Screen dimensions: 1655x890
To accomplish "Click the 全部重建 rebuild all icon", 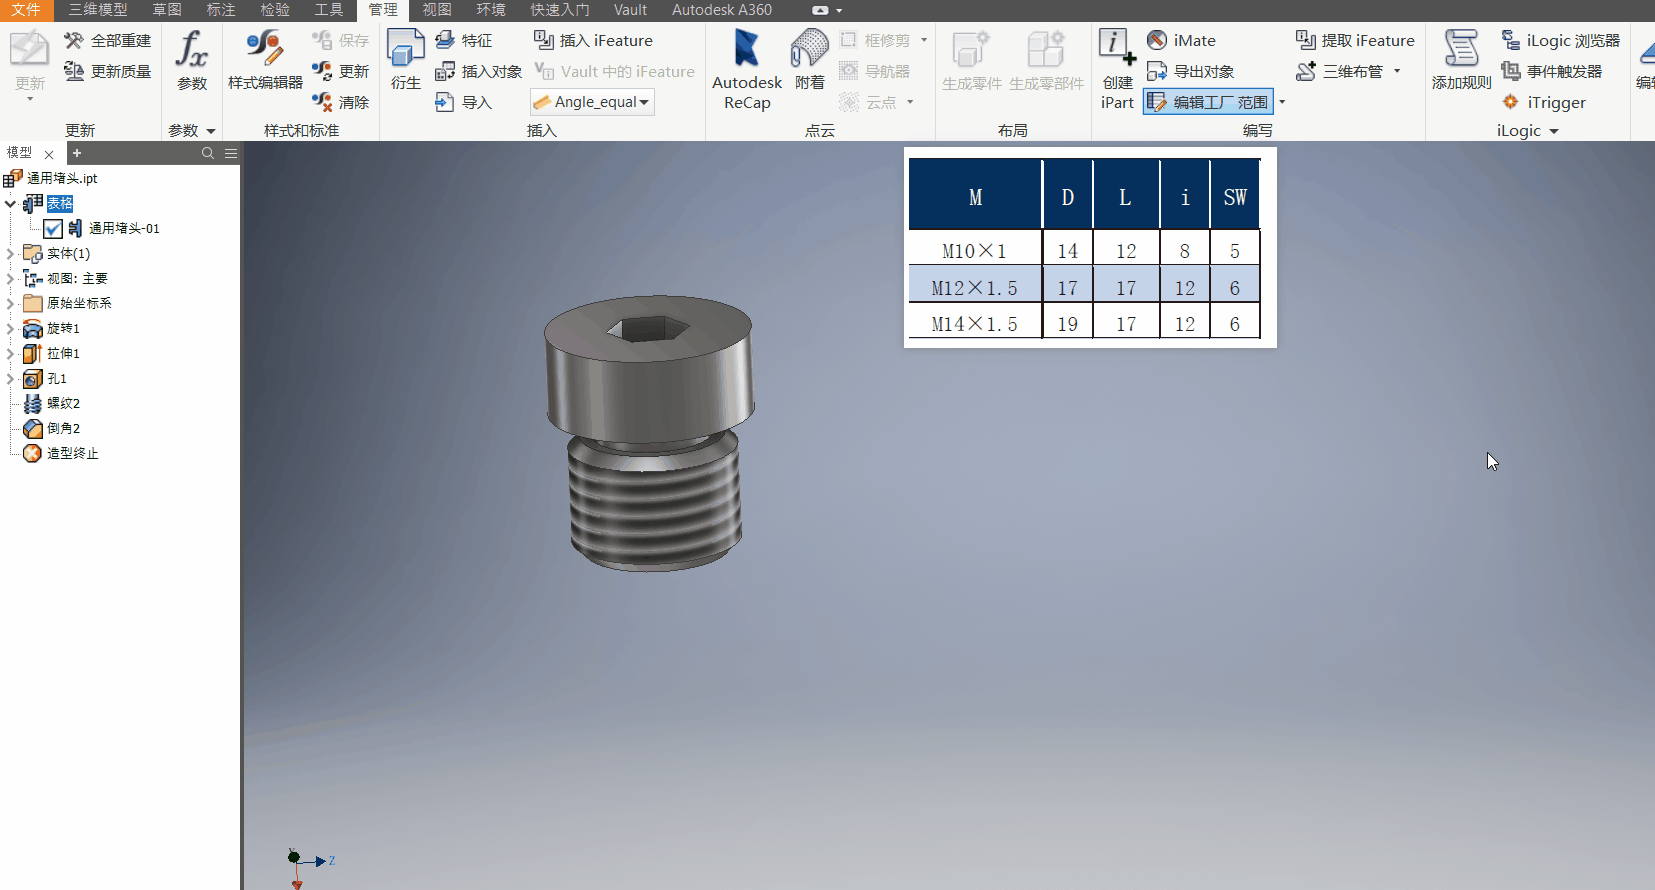I will pos(74,41).
